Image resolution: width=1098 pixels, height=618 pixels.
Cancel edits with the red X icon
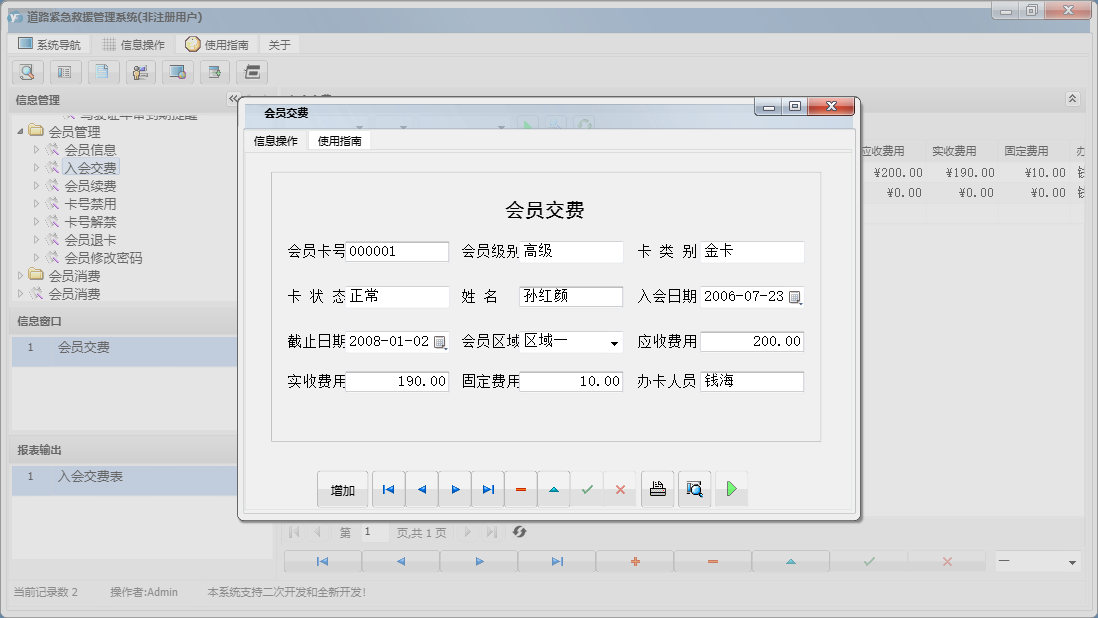pos(620,489)
